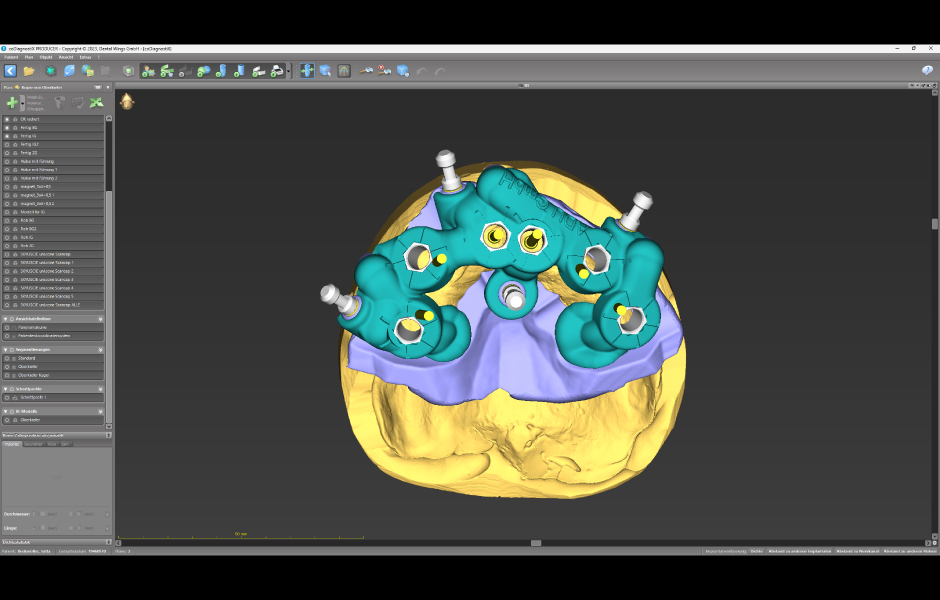Click the head orientation icon in viewport
This screenshot has width=940, height=600.
pos(127,101)
